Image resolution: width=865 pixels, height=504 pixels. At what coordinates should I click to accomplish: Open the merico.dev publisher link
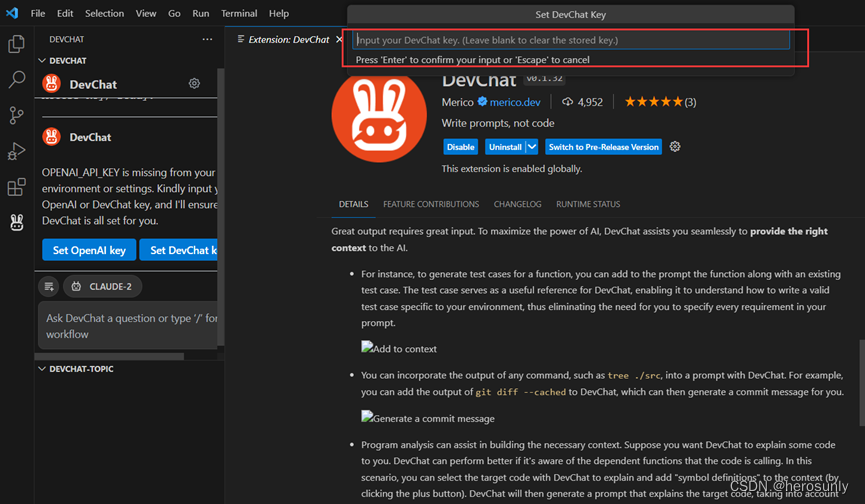[x=515, y=102]
